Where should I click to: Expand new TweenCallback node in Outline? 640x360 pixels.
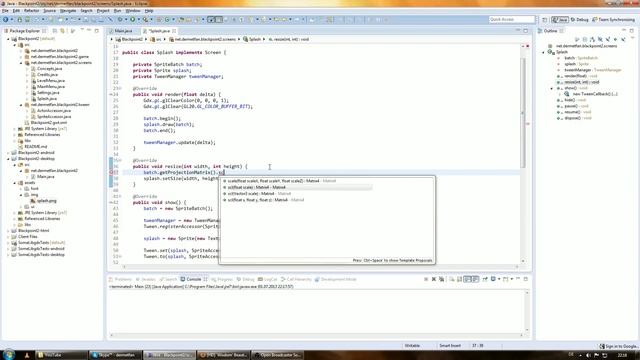tap(560, 94)
